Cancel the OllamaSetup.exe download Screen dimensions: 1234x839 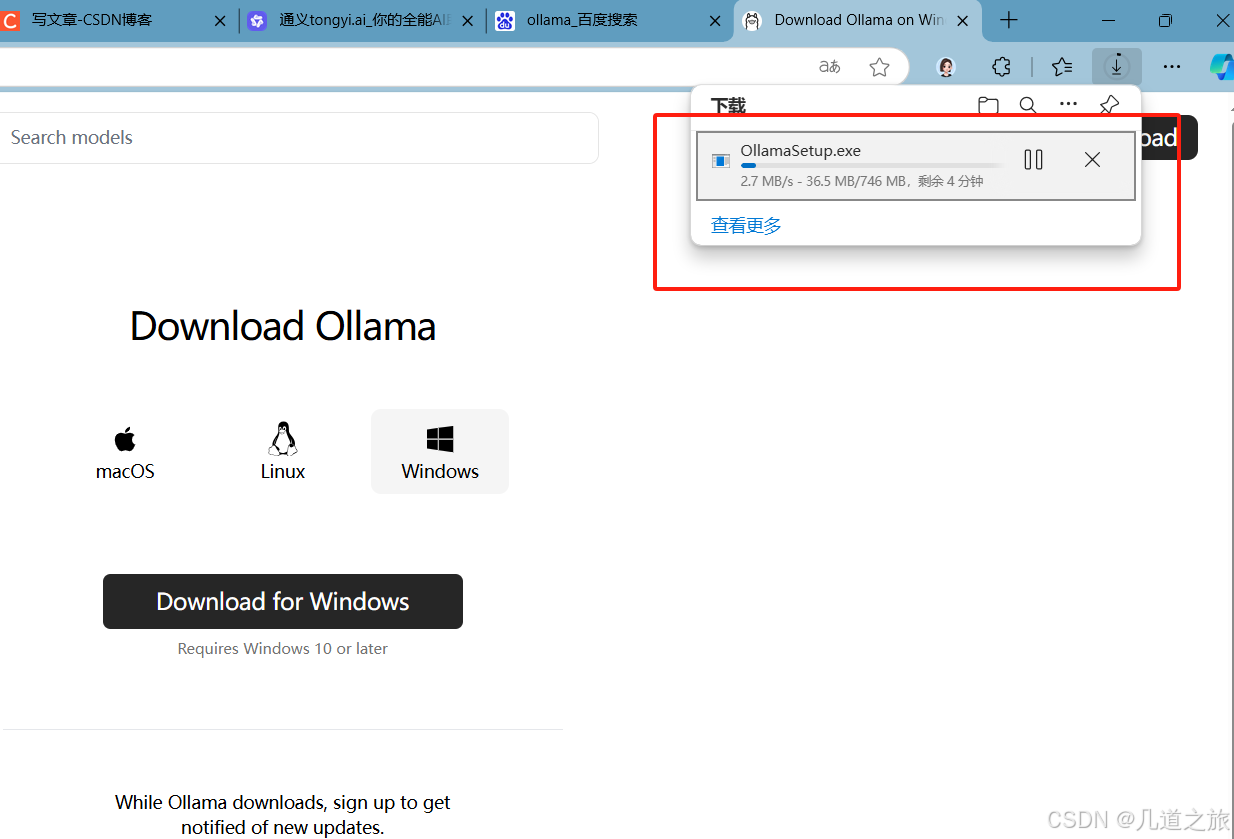point(1092,160)
